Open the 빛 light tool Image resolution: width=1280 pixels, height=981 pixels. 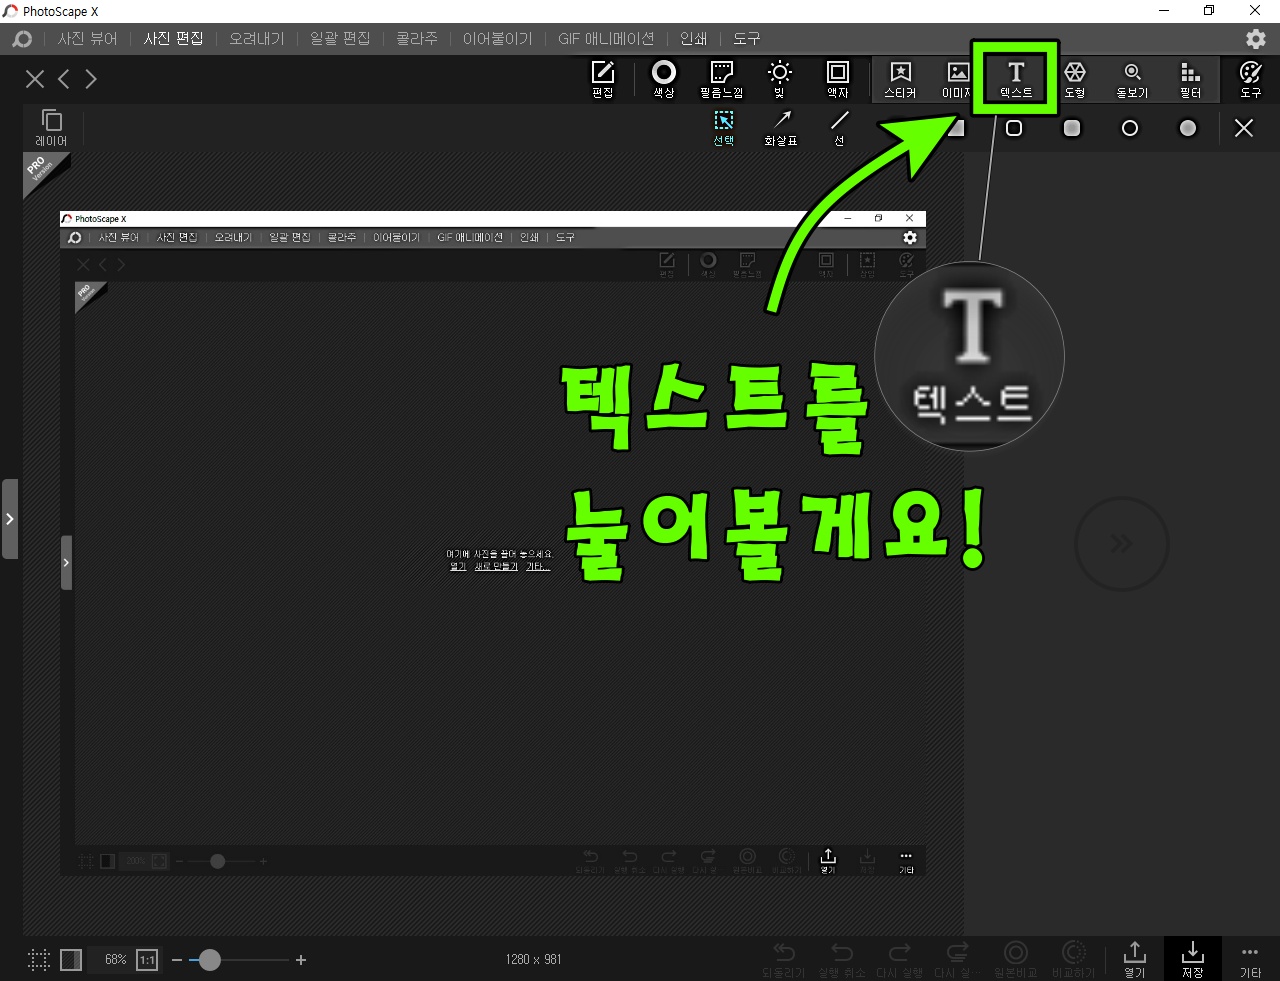coord(779,79)
